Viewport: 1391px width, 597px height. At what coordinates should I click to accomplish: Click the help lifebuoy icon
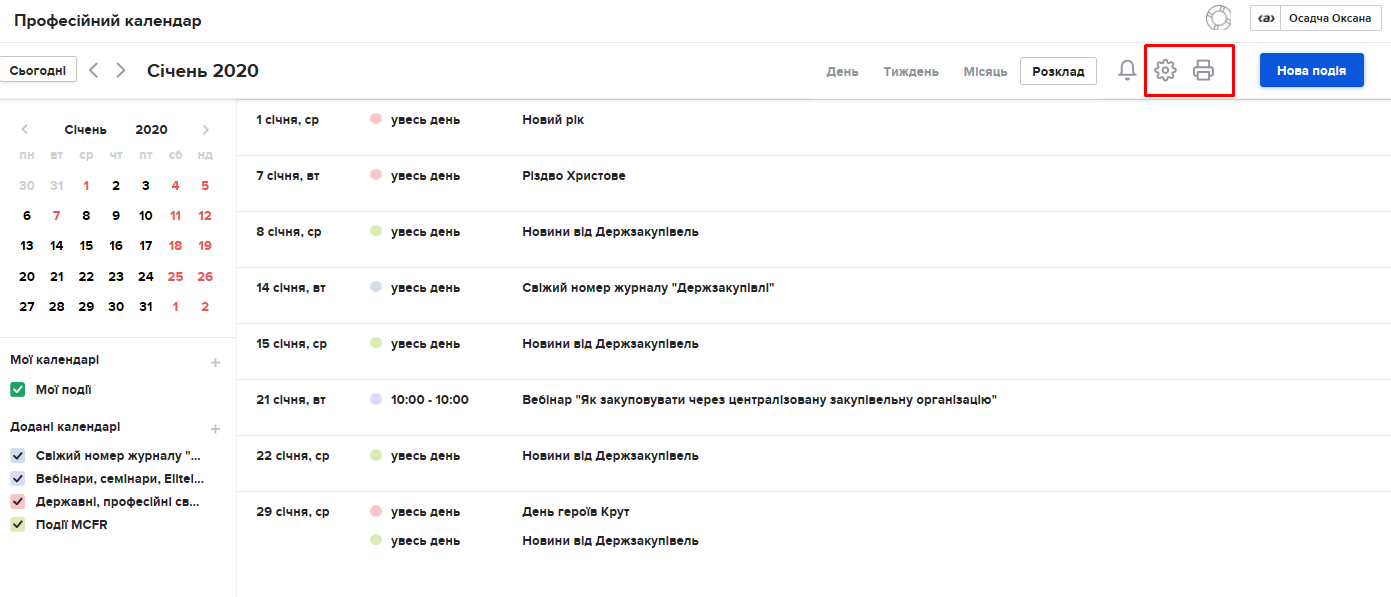pyautogui.click(x=1218, y=18)
